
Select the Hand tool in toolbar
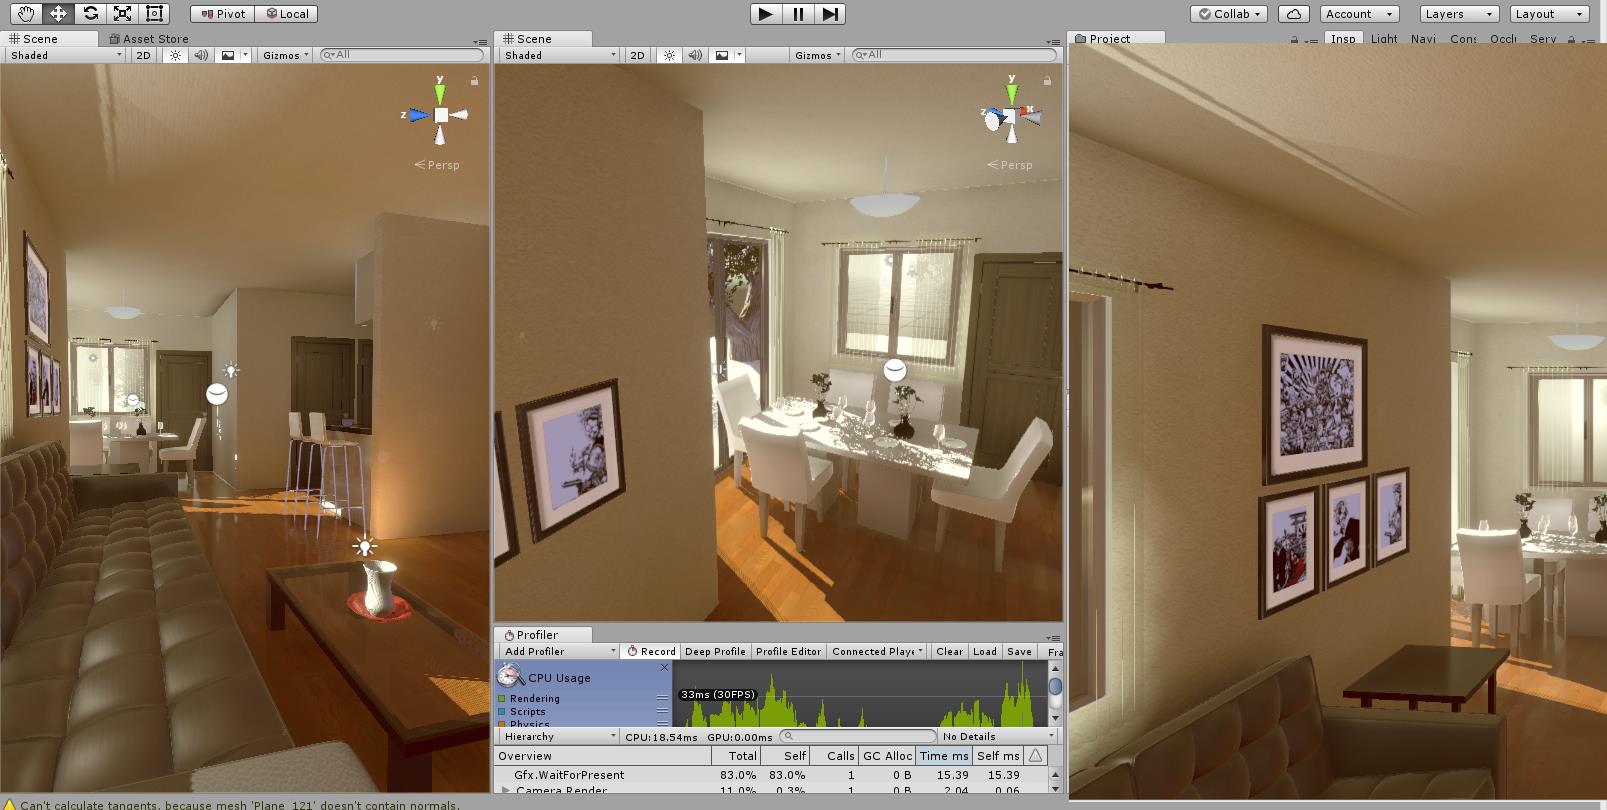pyautogui.click(x=26, y=13)
